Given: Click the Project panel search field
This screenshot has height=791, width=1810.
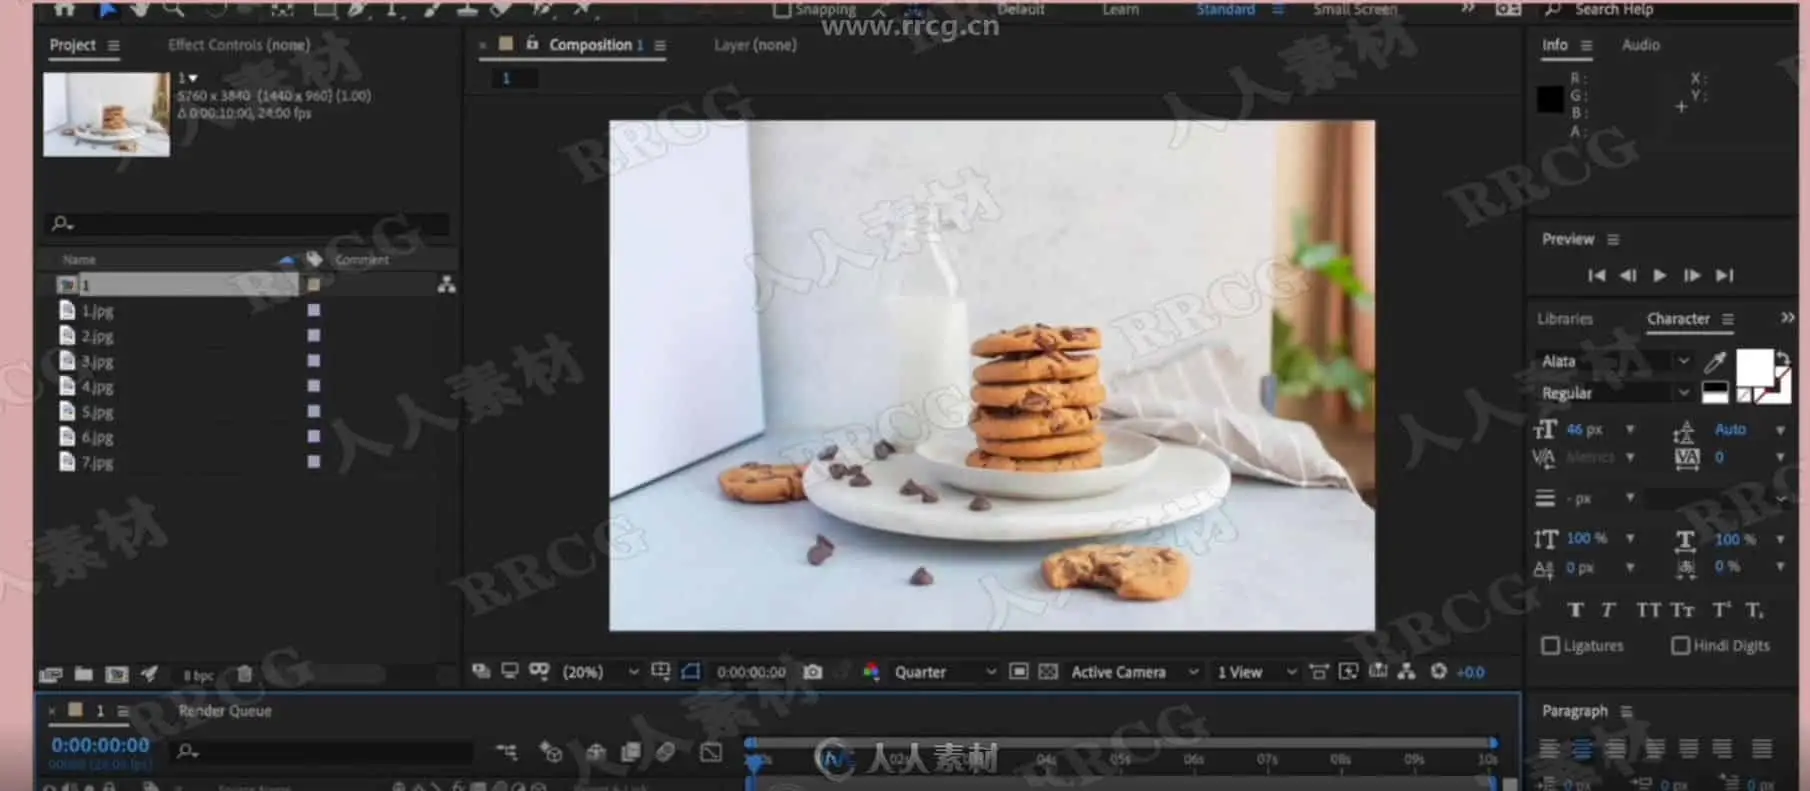Looking at the screenshot, I should (x=248, y=223).
